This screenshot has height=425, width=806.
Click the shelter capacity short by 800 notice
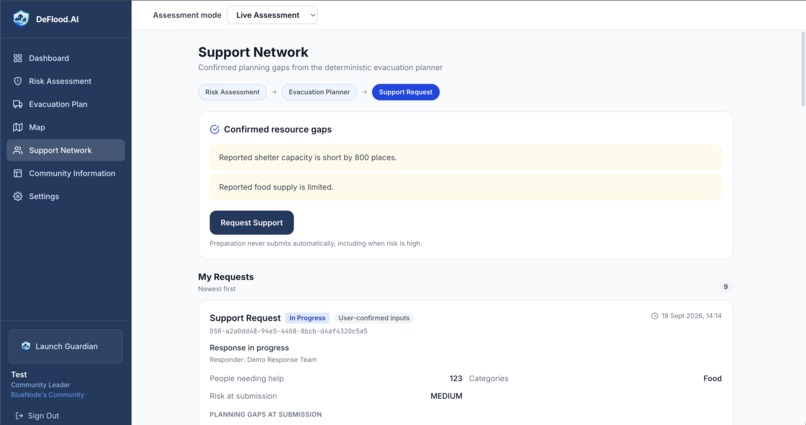tap(465, 157)
